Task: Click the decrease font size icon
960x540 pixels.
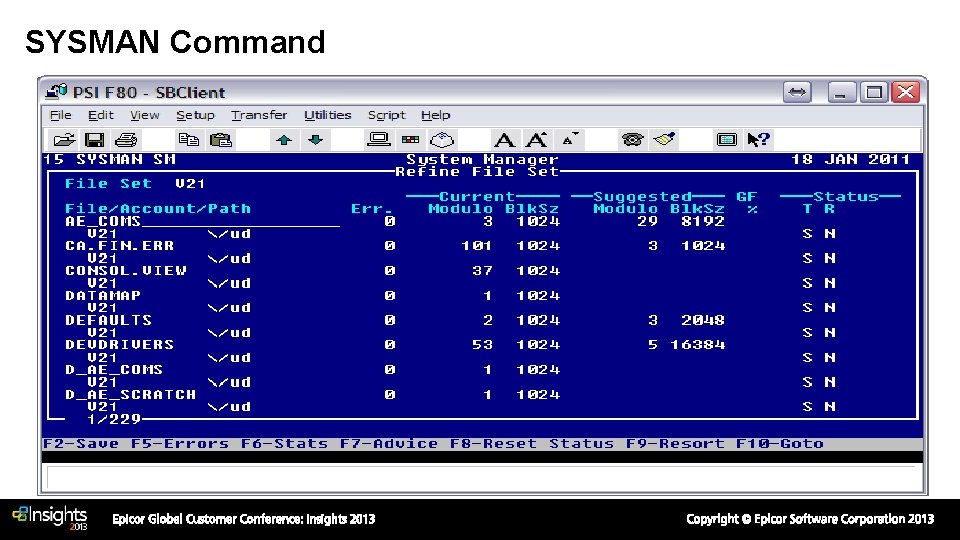Action: (x=569, y=140)
